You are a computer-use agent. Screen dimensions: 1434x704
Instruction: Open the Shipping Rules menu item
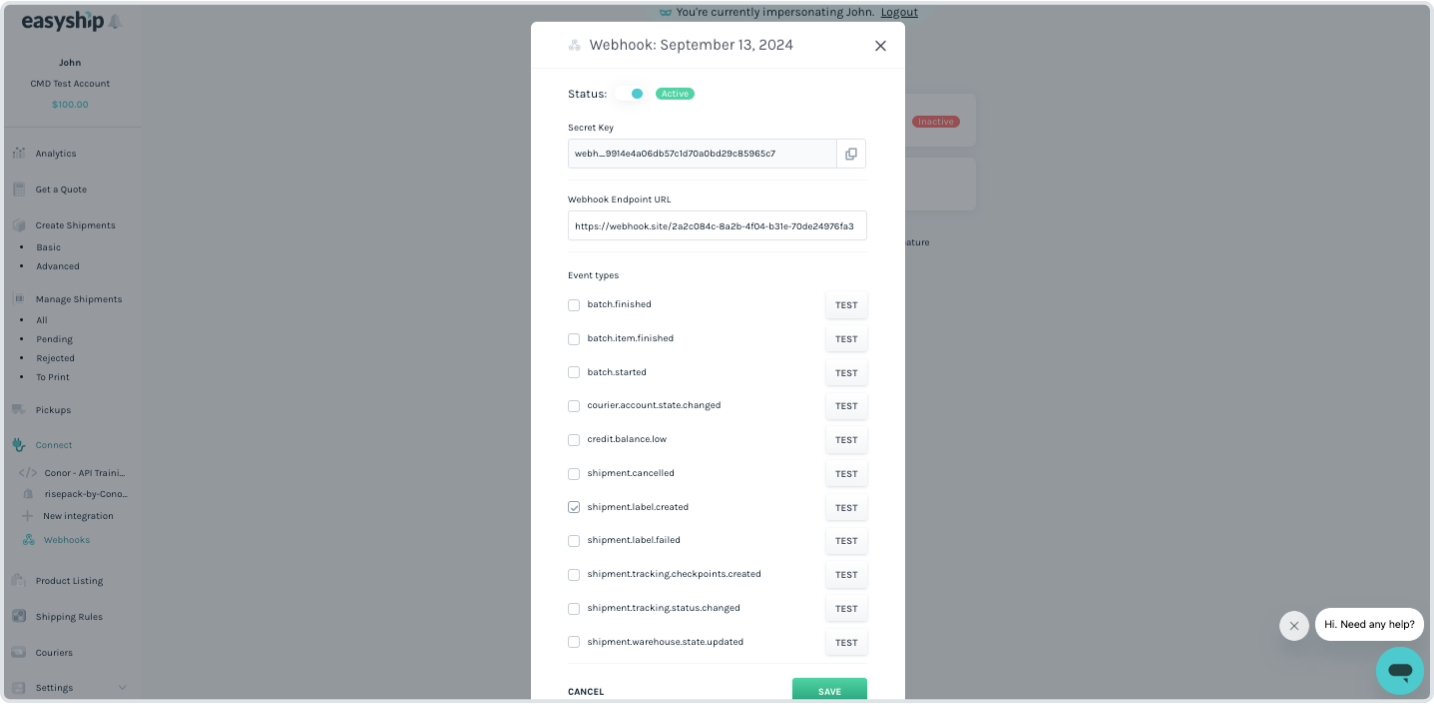(69, 617)
